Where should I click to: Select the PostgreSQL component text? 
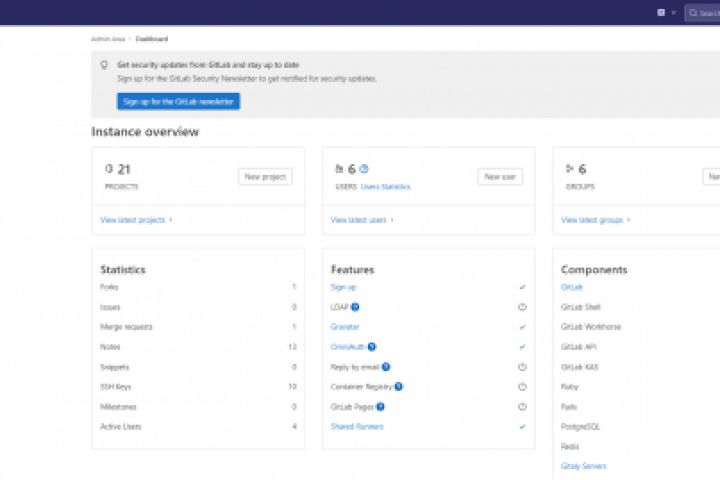tap(580, 427)
